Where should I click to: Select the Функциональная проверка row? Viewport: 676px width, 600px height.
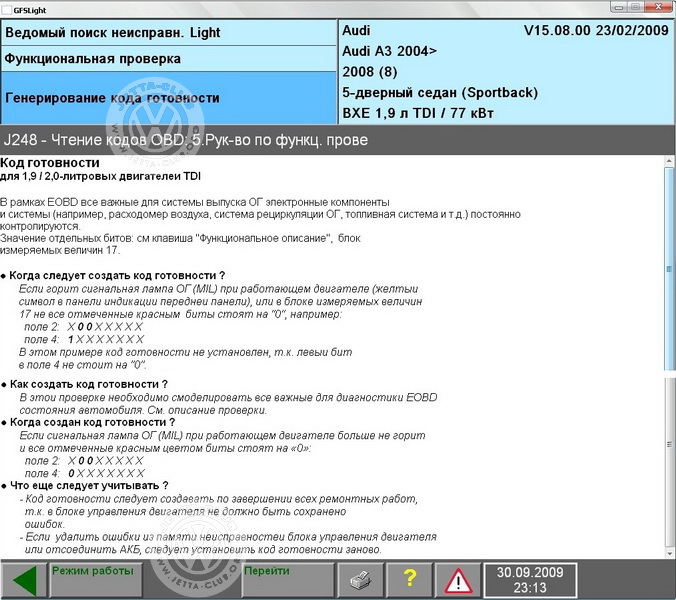169,59
